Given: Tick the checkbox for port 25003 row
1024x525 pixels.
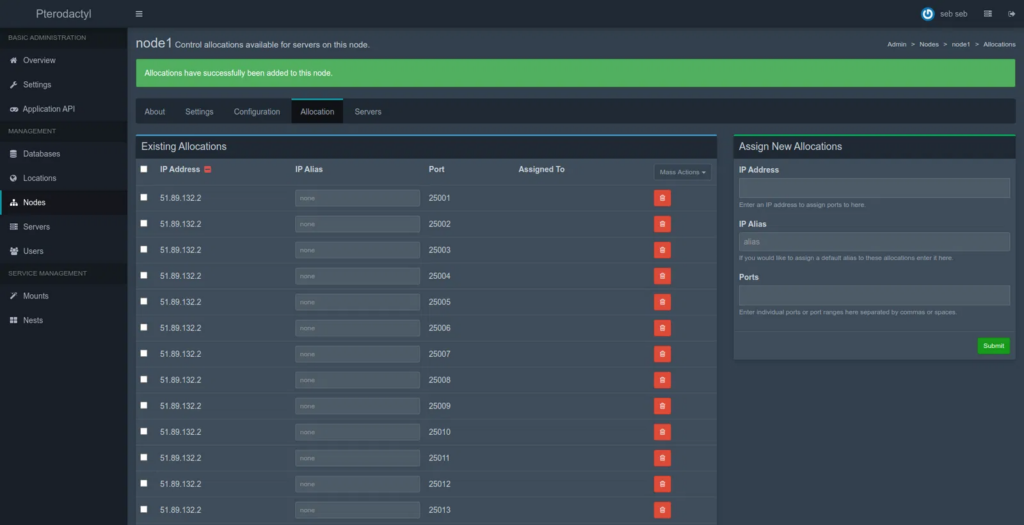Looking at the screenshot, I should 144,249.
